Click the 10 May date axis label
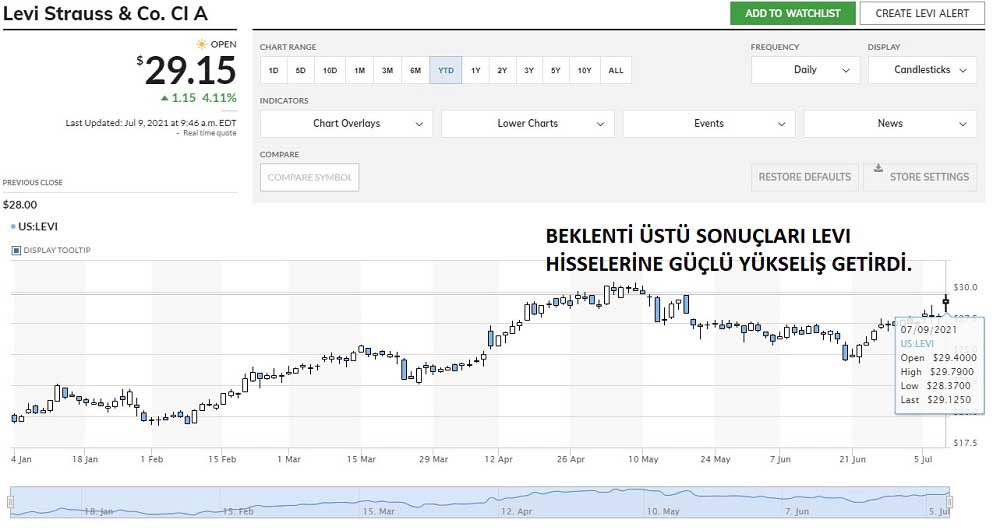Viewport: 1000px width, 530px height. 643,459
